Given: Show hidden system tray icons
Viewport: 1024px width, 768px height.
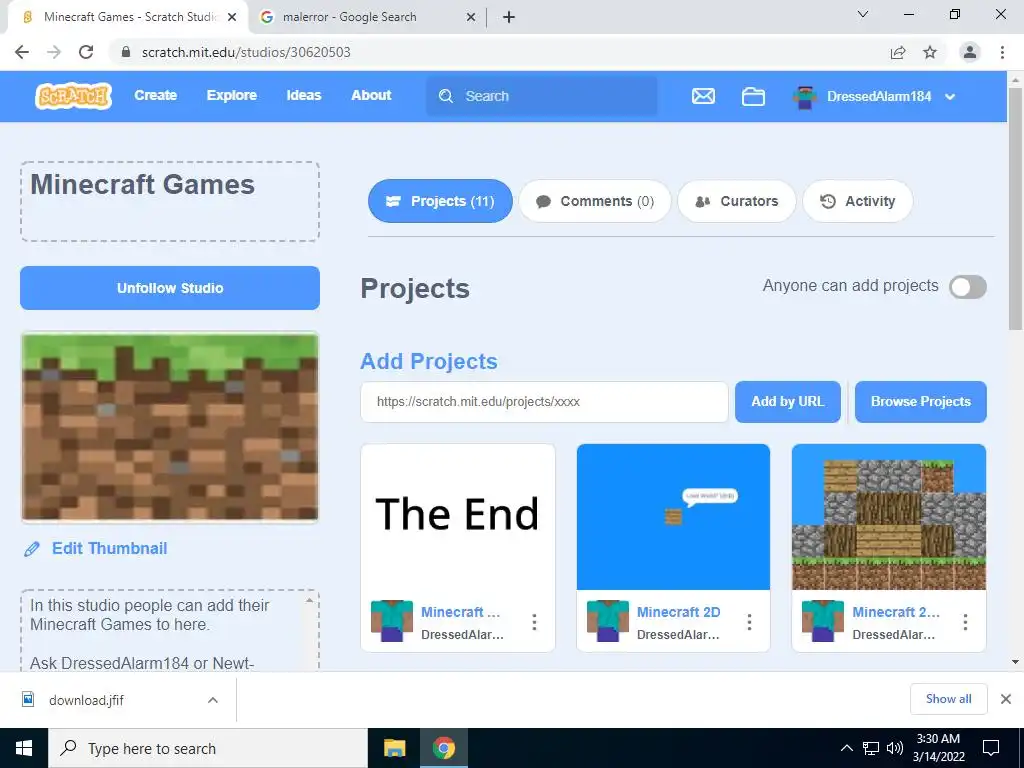Looking at the screenshot, I should [846, 748].
